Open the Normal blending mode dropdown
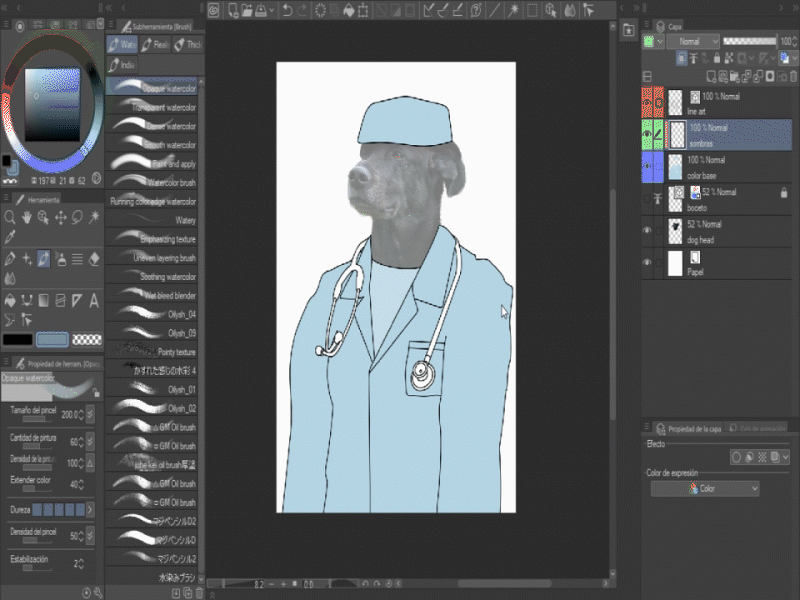Viewport: 800px width, 600px height. (x=693, y=42)
